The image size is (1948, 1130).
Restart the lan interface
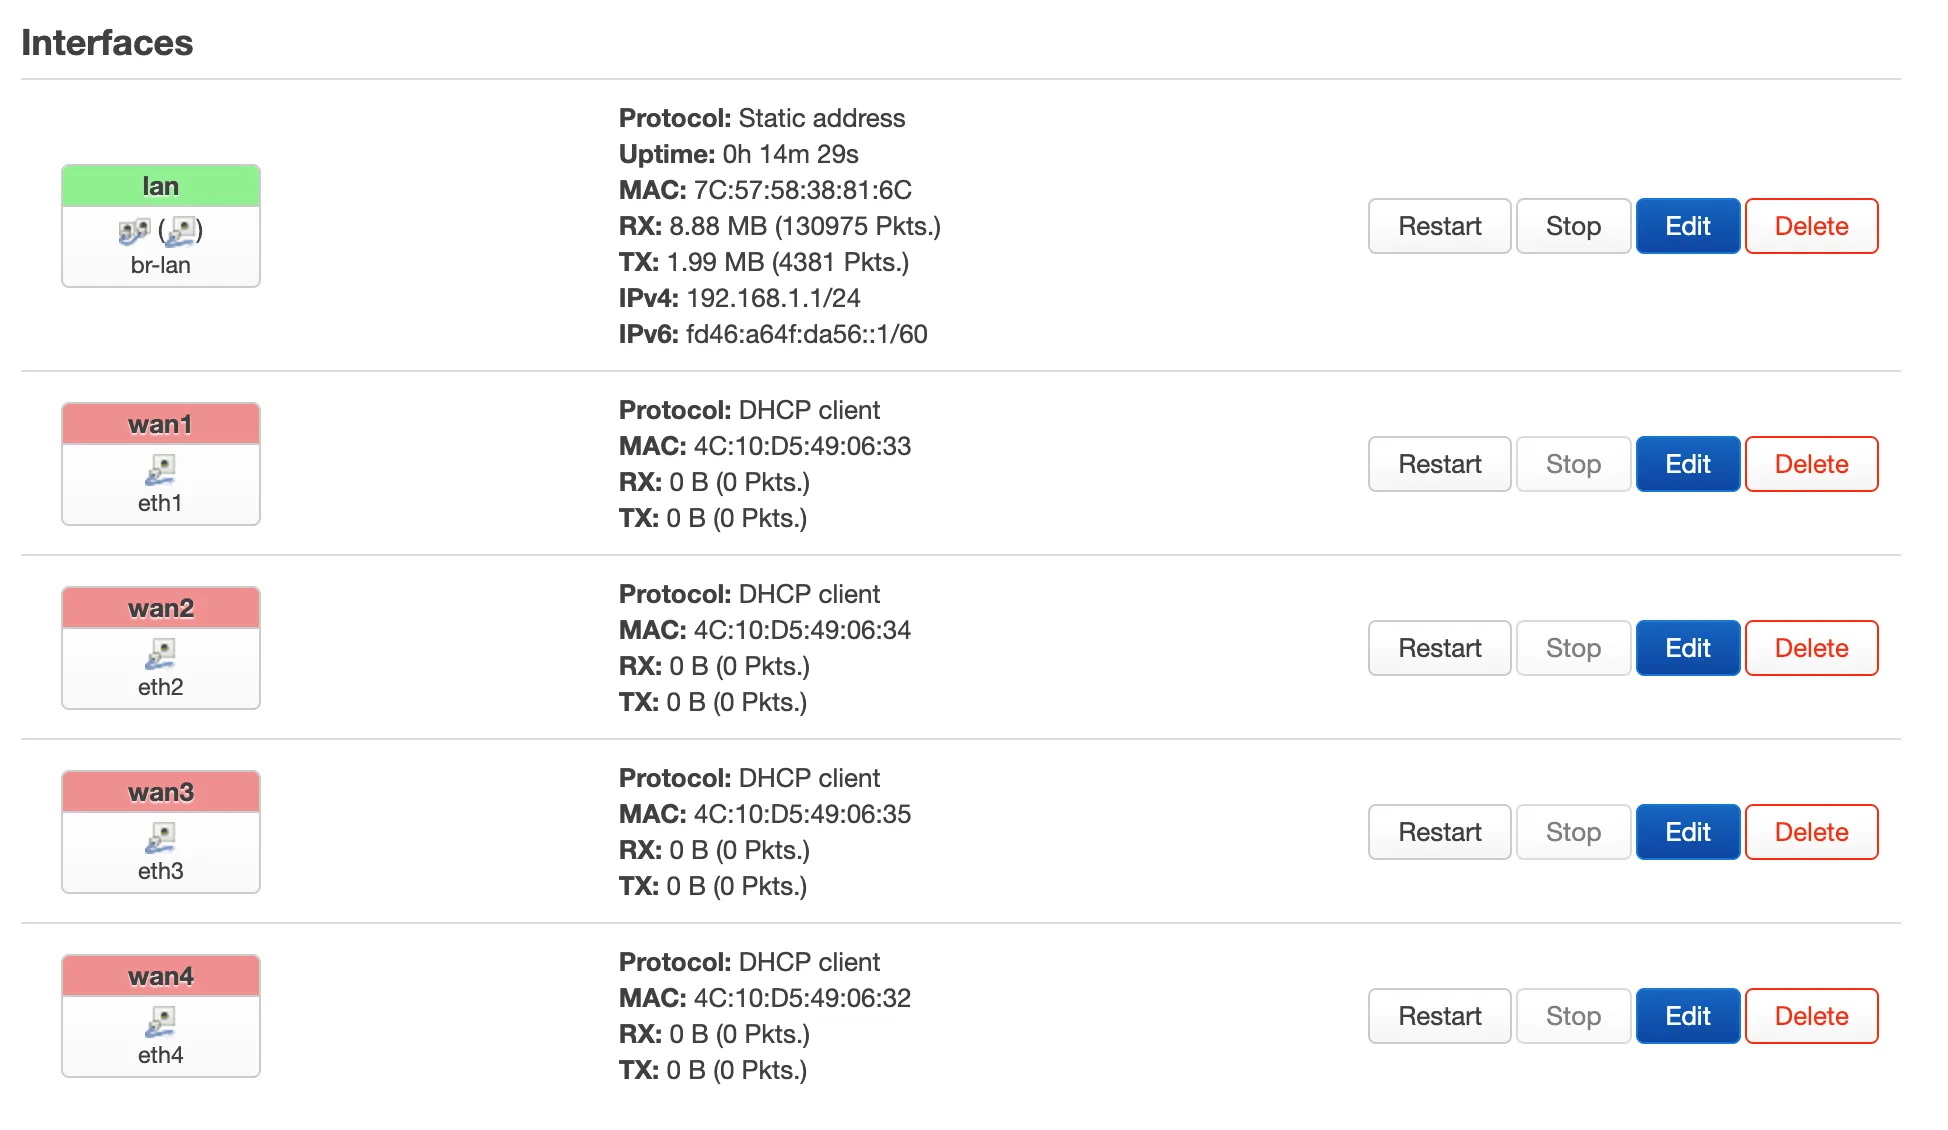[1439, 226]
